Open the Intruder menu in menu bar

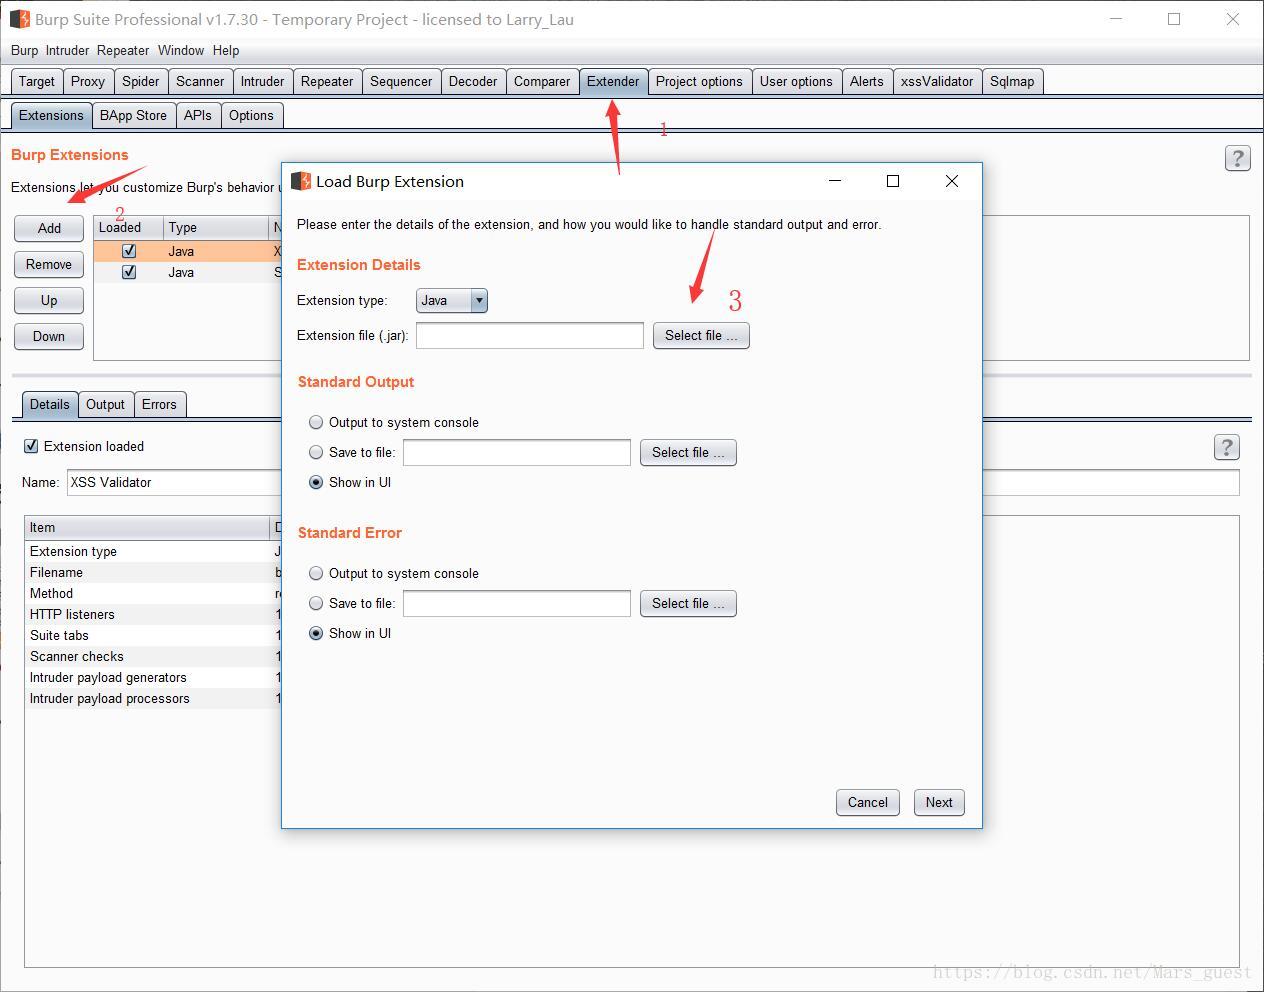67,50
